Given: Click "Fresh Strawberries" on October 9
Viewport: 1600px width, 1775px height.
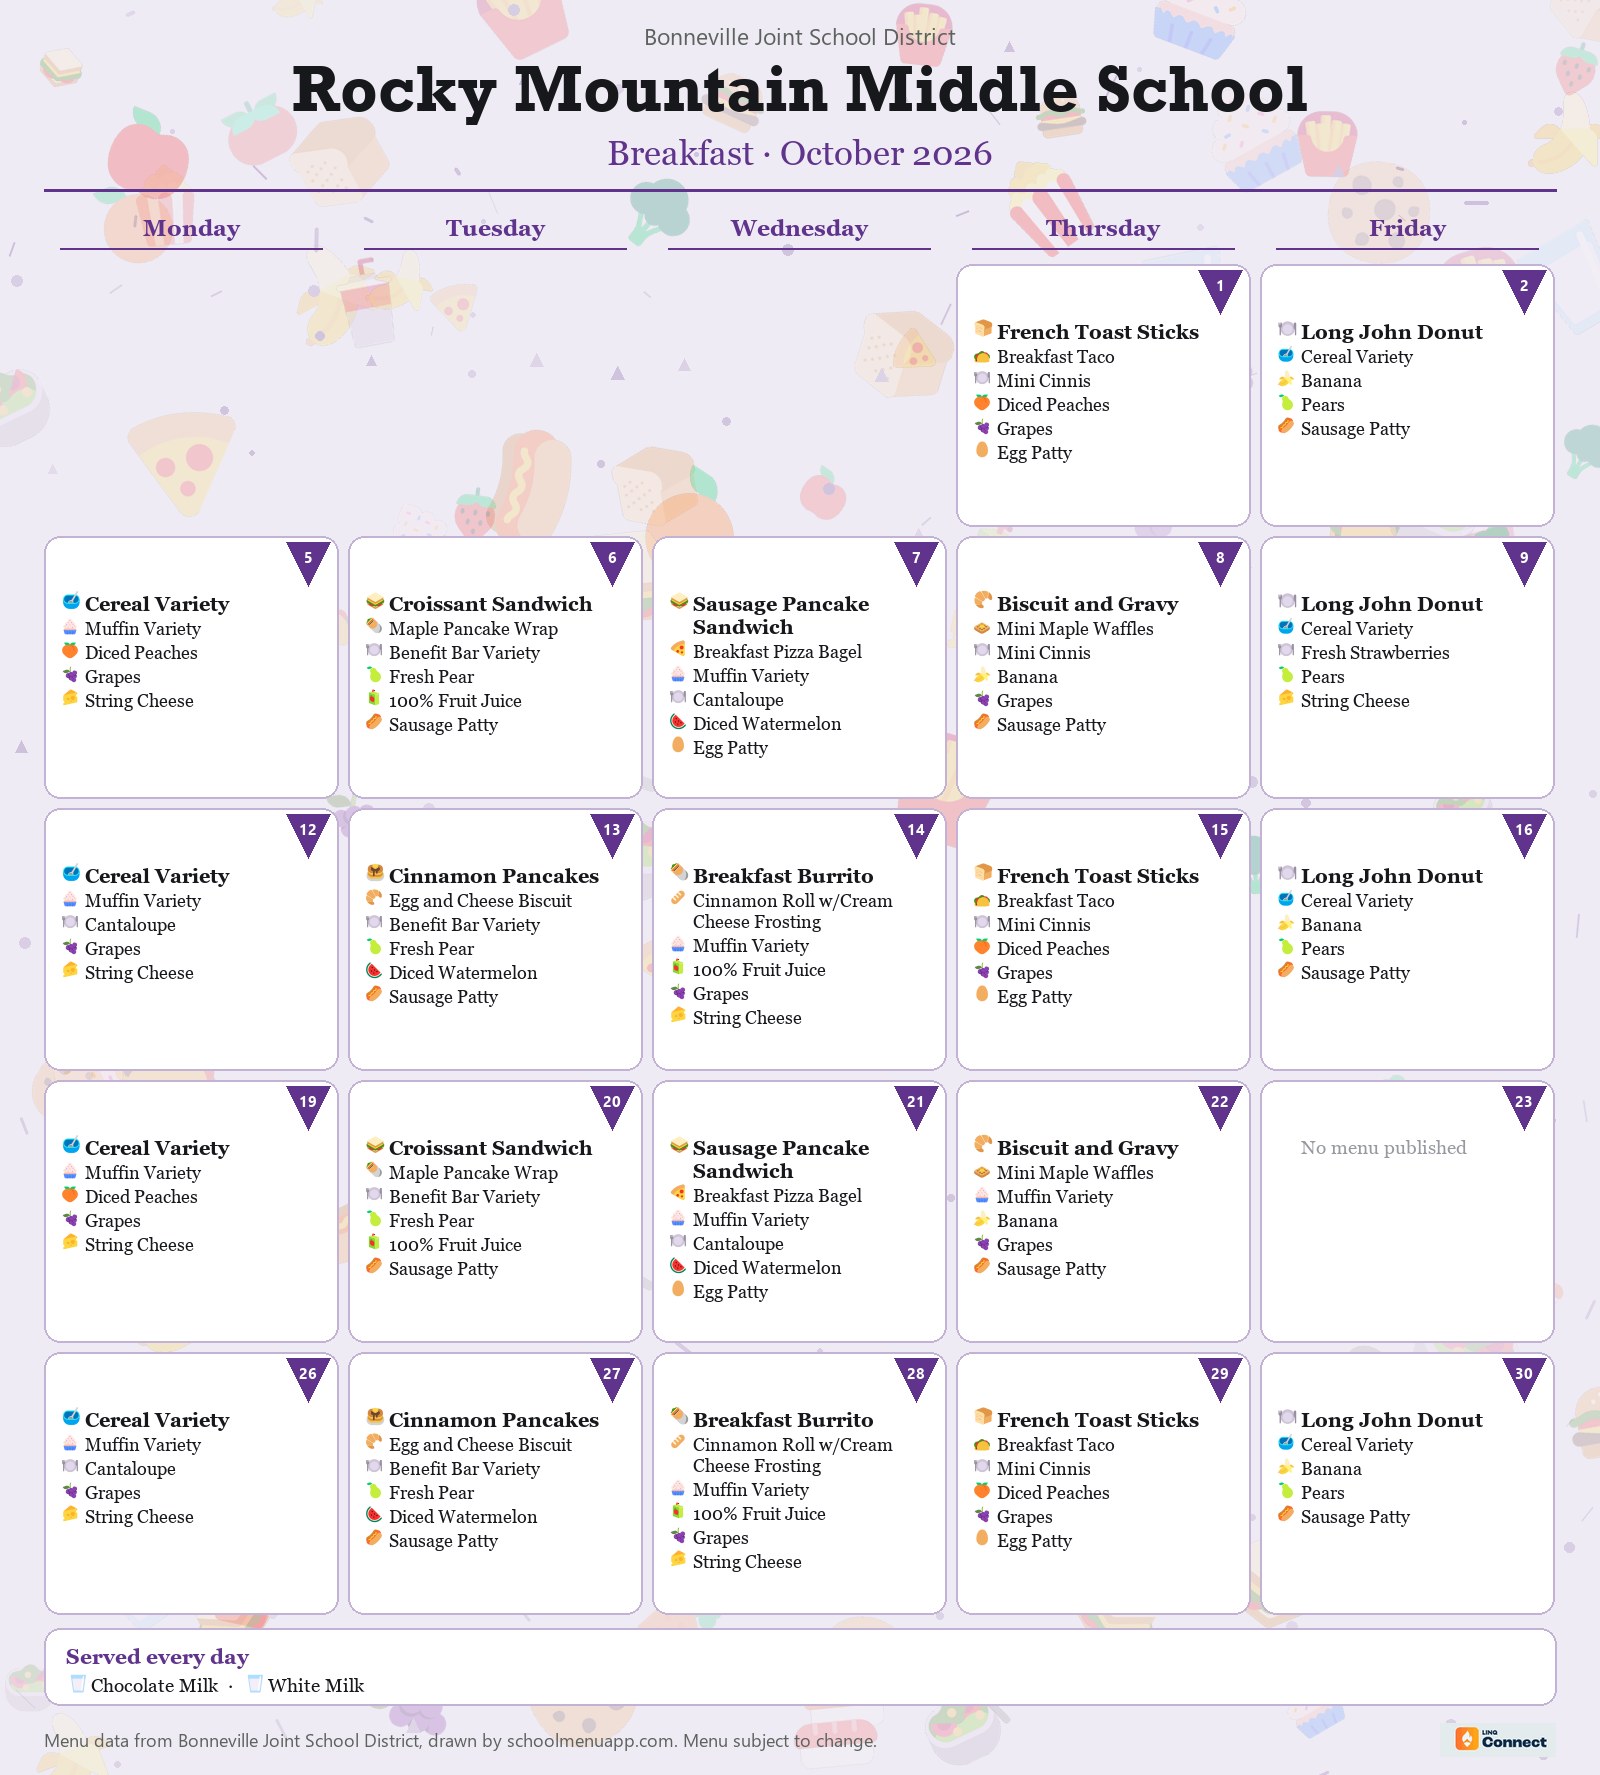Looking at the screenshot, I should point(1375,652).
